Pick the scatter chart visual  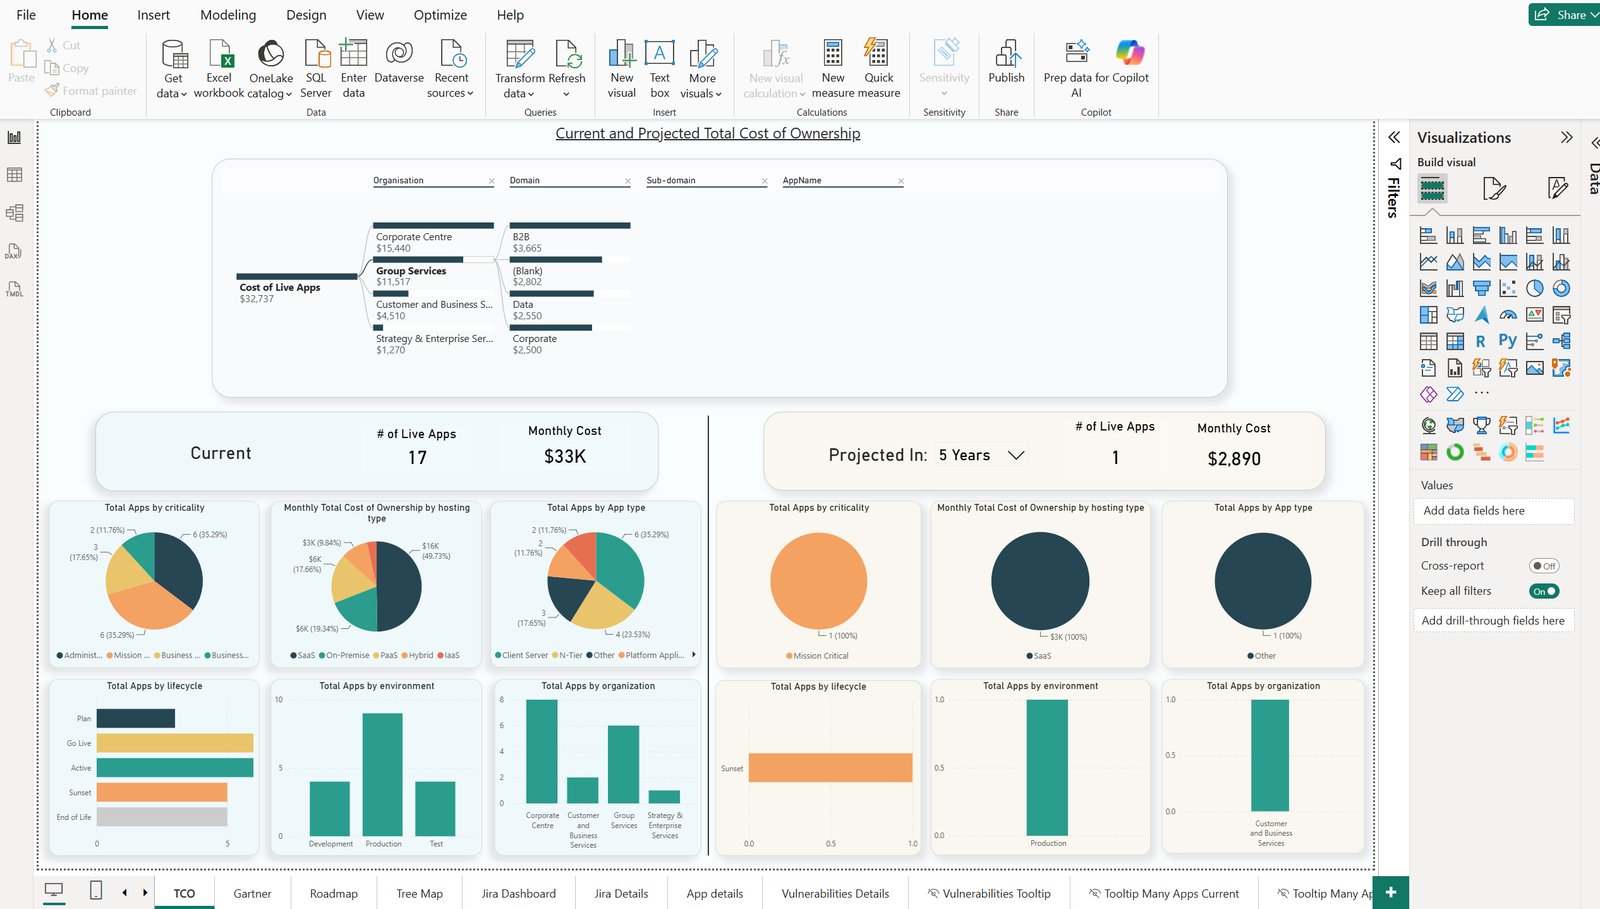[x=1508, y=288]
